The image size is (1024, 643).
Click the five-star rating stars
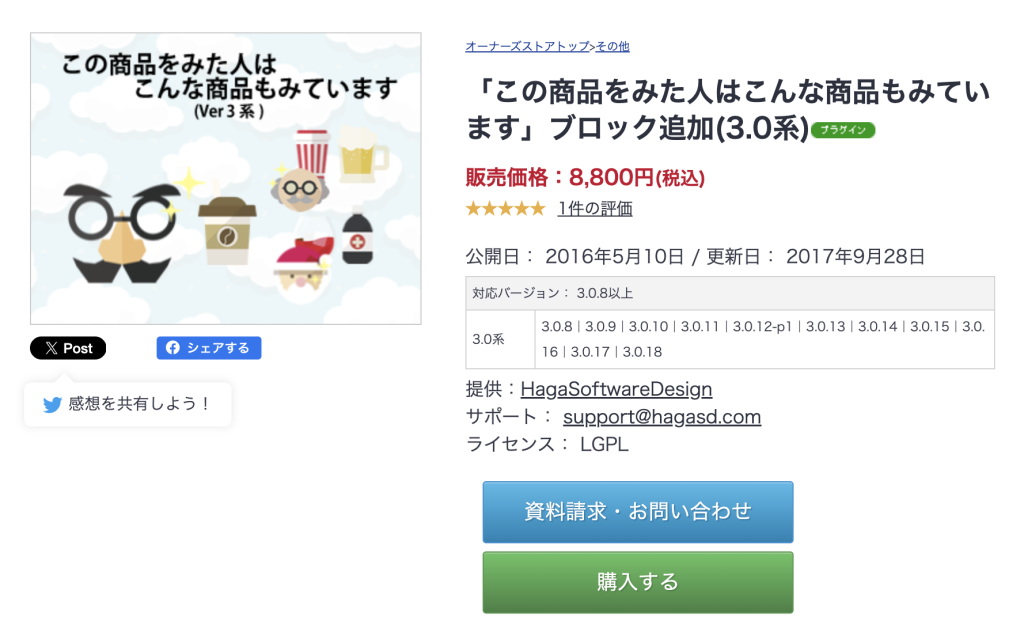(505, 208)
